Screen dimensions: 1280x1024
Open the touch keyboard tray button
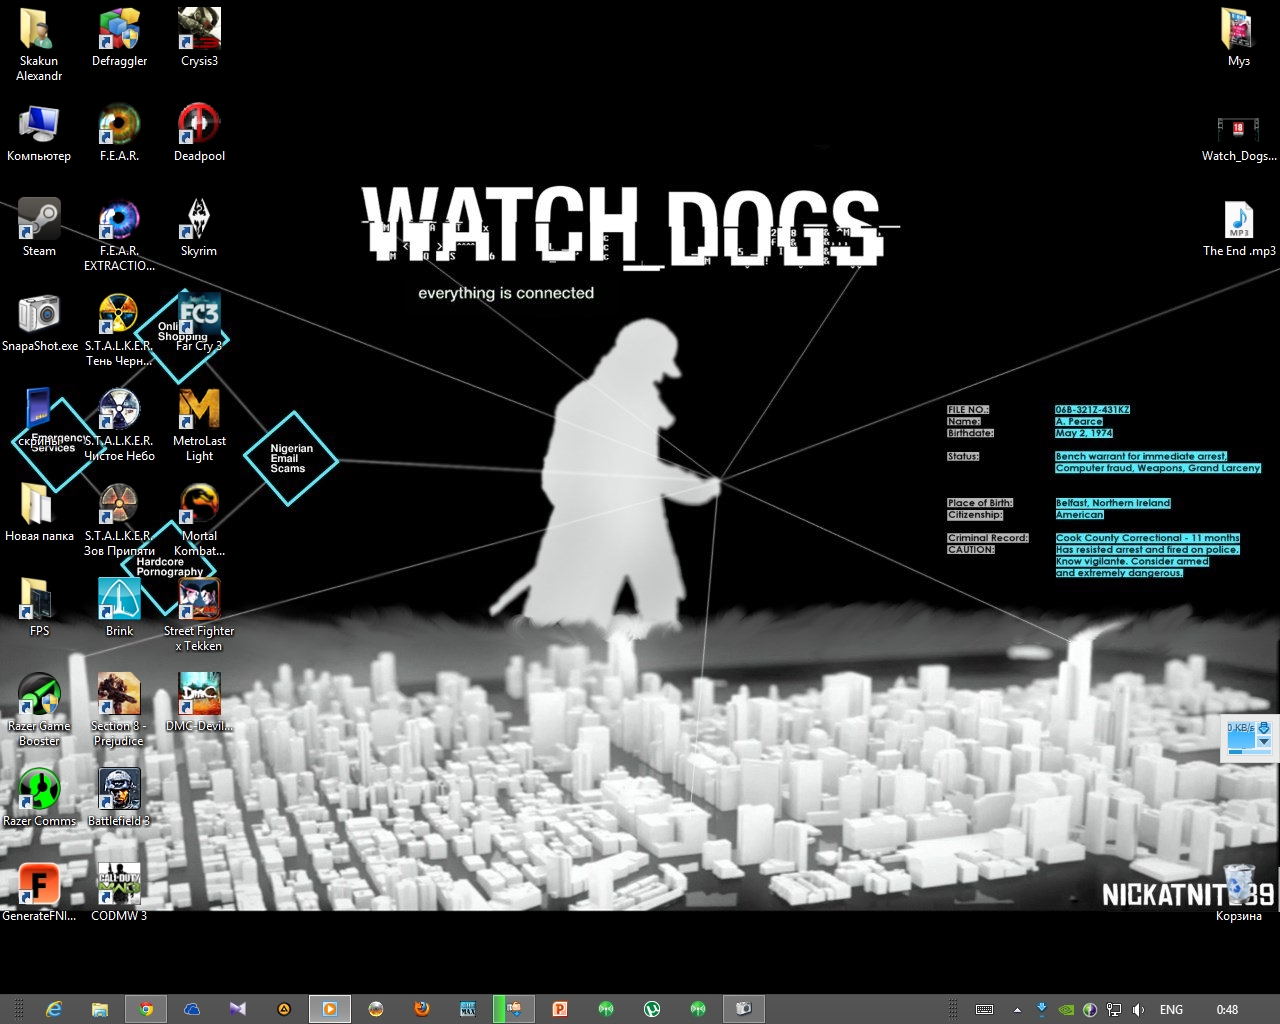coord(984,1010)
